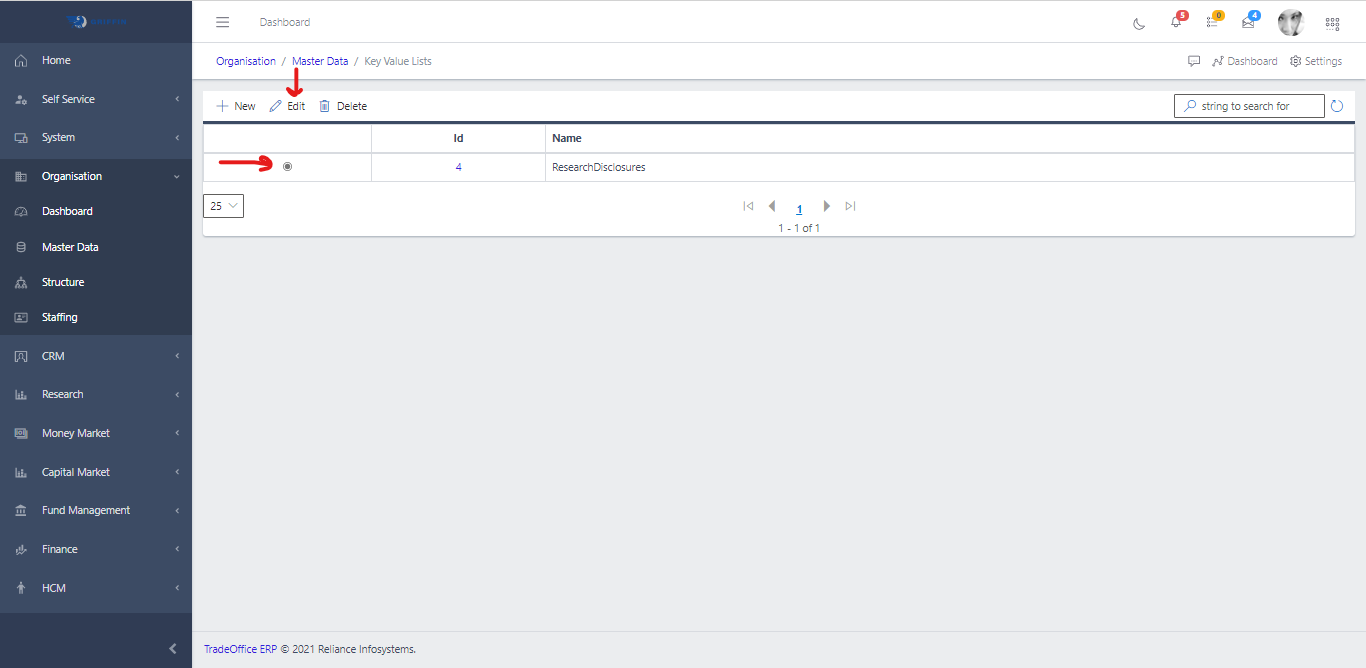Collapse the Organisation menu section
This screenshot has height=668, width=1366.
point(96,176)
